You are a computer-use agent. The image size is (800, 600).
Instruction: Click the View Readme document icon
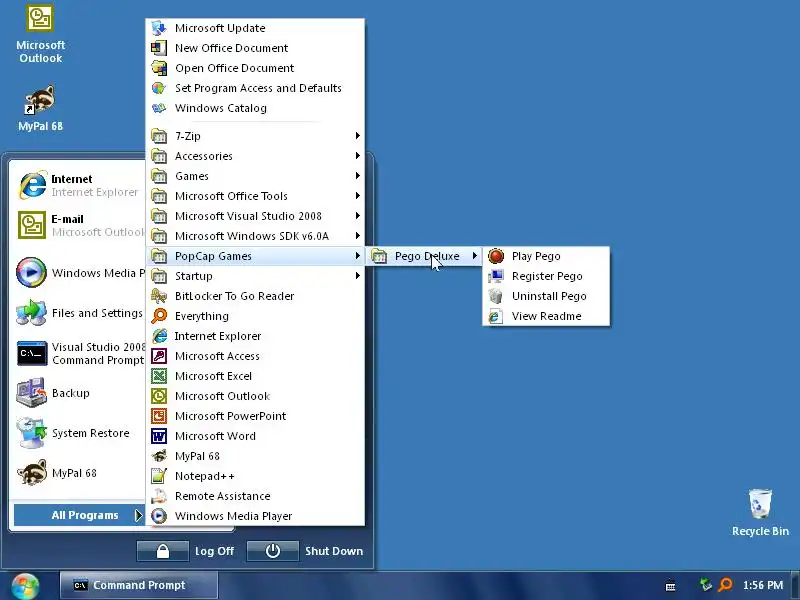tap(495, 316)
